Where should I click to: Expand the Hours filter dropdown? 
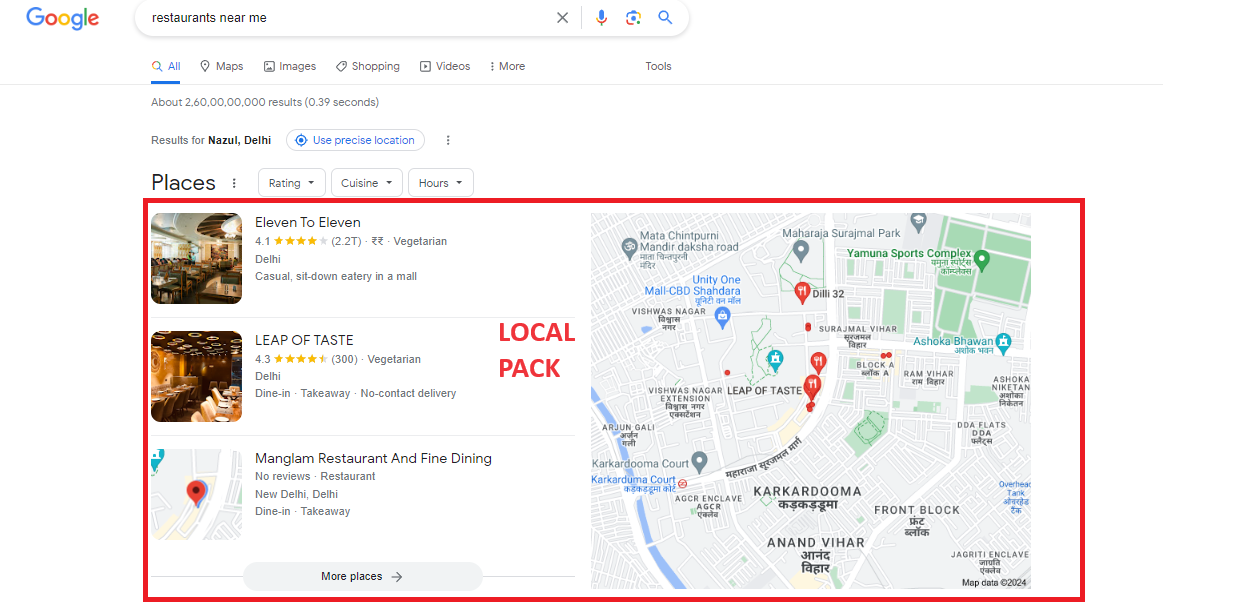click(440, 183)
